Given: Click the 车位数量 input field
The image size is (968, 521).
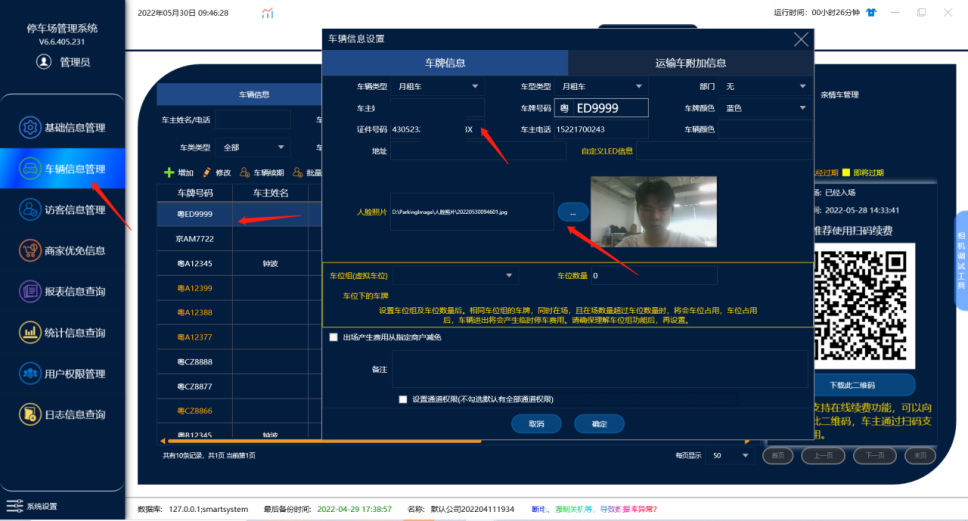Looking at the screenshot, I should [654, 275].
